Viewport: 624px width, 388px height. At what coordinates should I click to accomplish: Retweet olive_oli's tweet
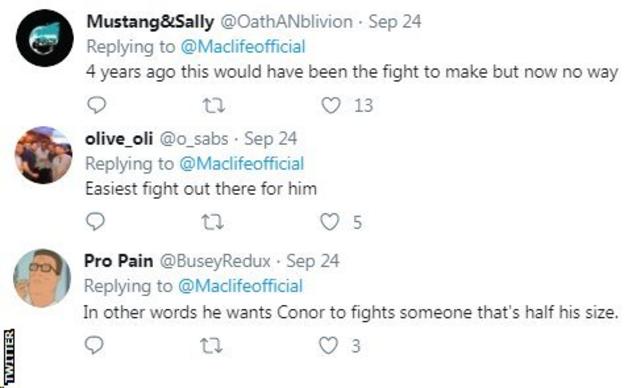[x=213, y=222]
